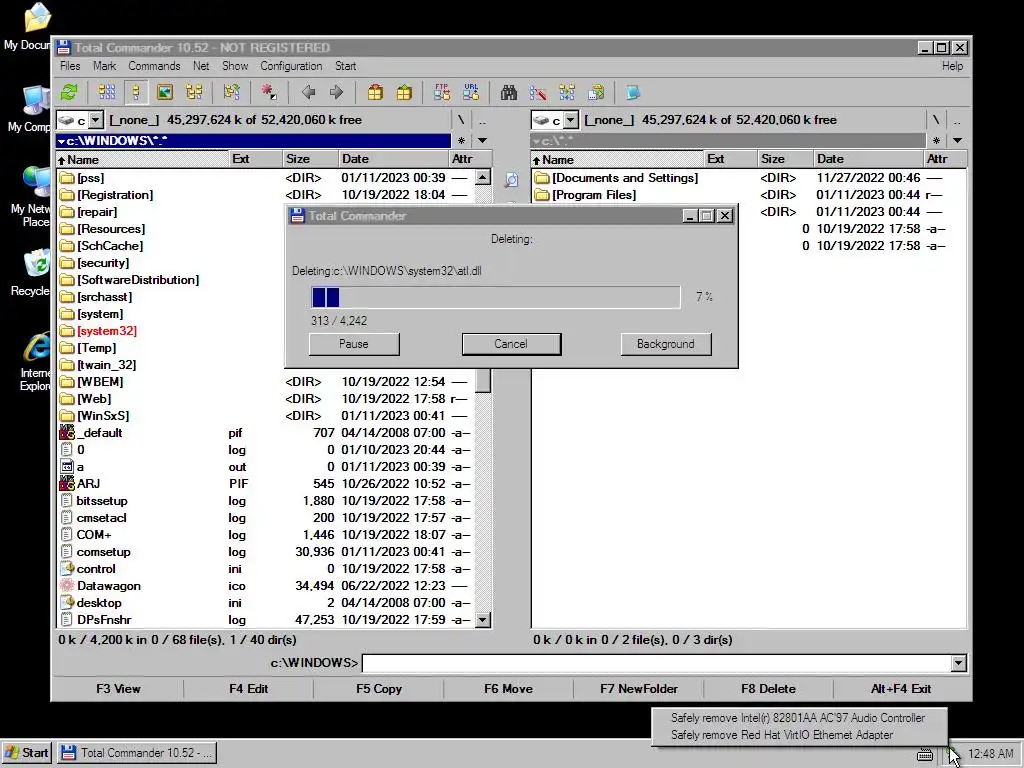1024x768 pixels.
Task: Switch to Brief file names view icon
Action: [106, 93]
